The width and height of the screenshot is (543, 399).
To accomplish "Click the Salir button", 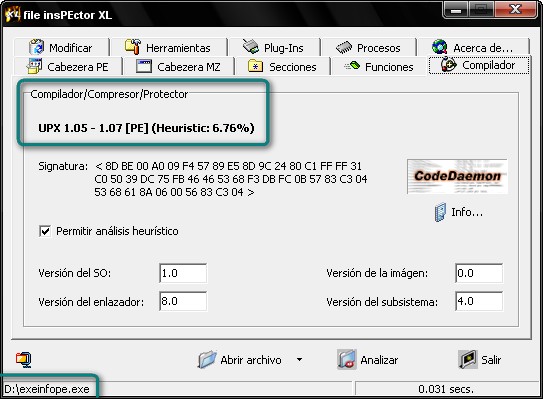I will (480, 360).
